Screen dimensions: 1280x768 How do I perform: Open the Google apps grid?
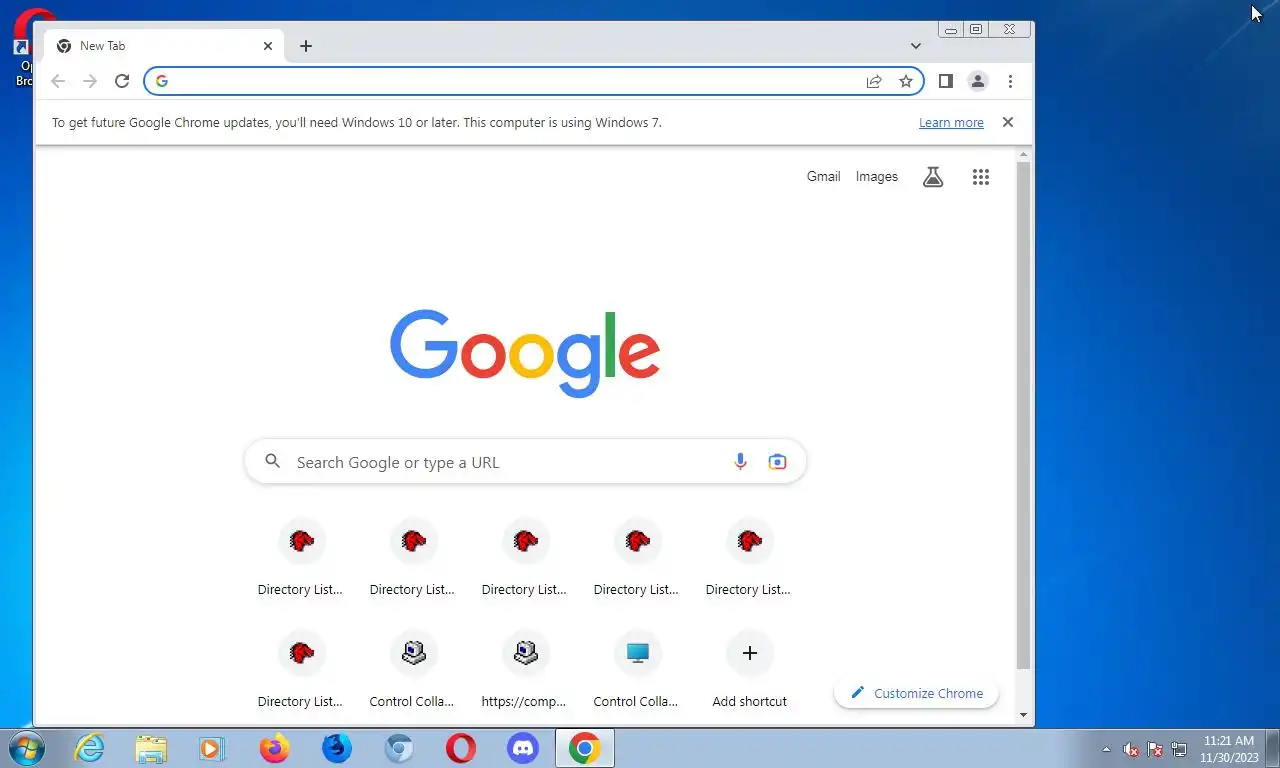[x=981, y=177]
